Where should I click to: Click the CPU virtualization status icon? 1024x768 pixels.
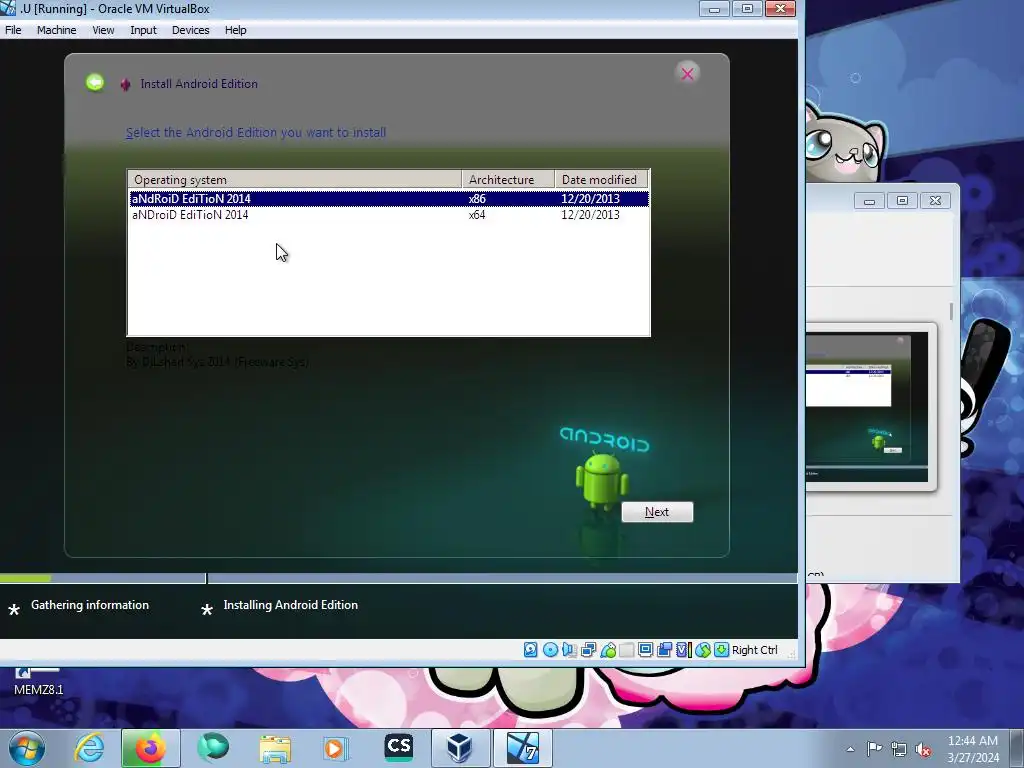click(684, 650)
